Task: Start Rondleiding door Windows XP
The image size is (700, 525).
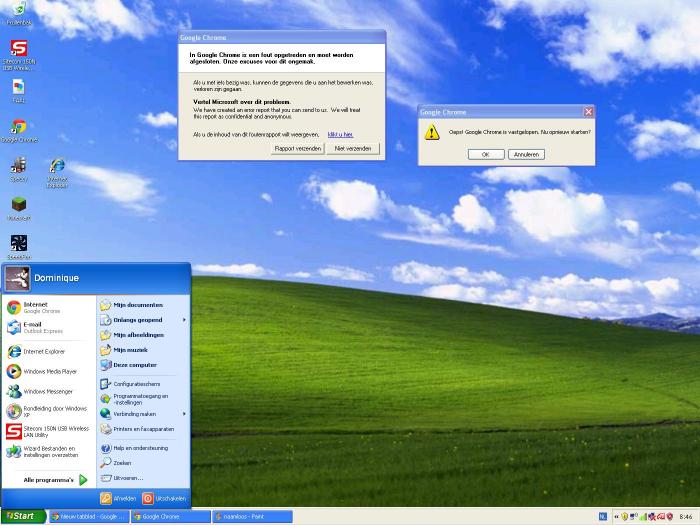Action: click(x=48, y=411)
